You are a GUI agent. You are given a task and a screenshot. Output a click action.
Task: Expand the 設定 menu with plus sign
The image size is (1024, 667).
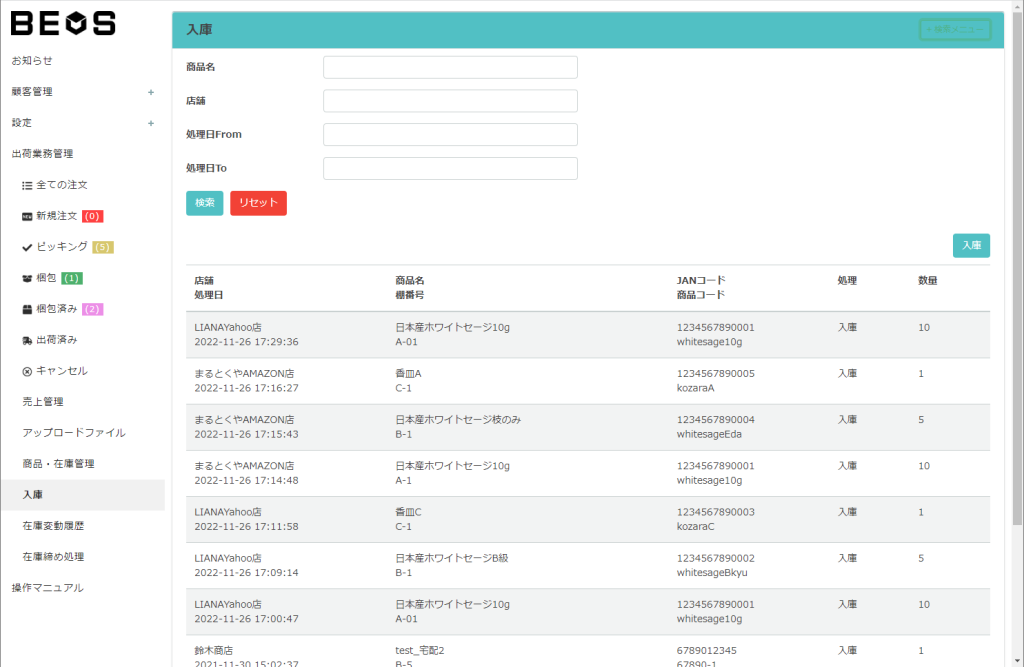(151, 123)
